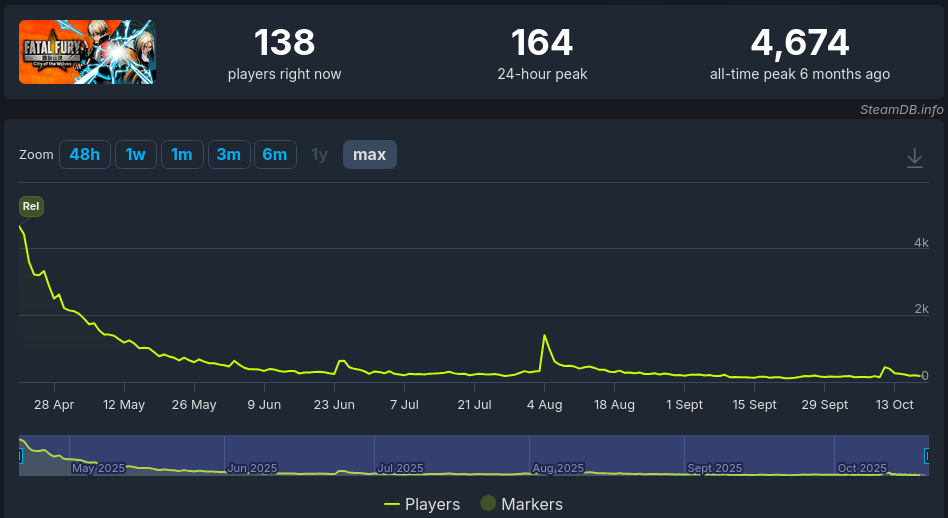
Task: Click Aug 2025 in the navigator
Action: (558, 468)
